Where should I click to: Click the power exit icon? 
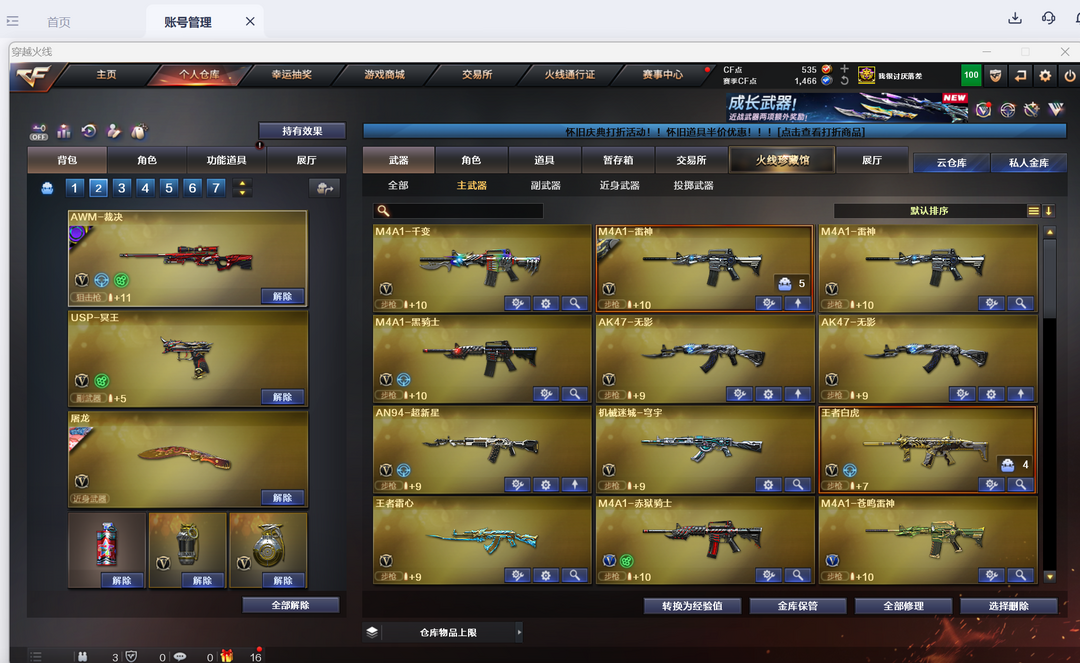click(1070, 76)
